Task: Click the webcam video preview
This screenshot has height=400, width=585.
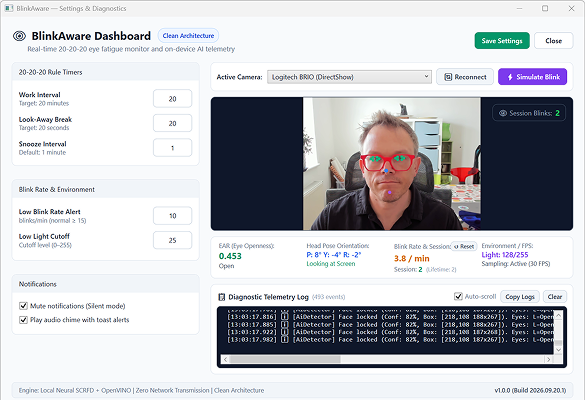Action: tap(392, 164)
